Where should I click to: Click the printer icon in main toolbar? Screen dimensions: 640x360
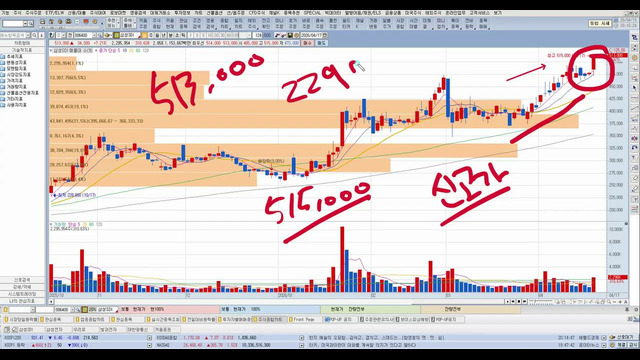coord(42,22)
